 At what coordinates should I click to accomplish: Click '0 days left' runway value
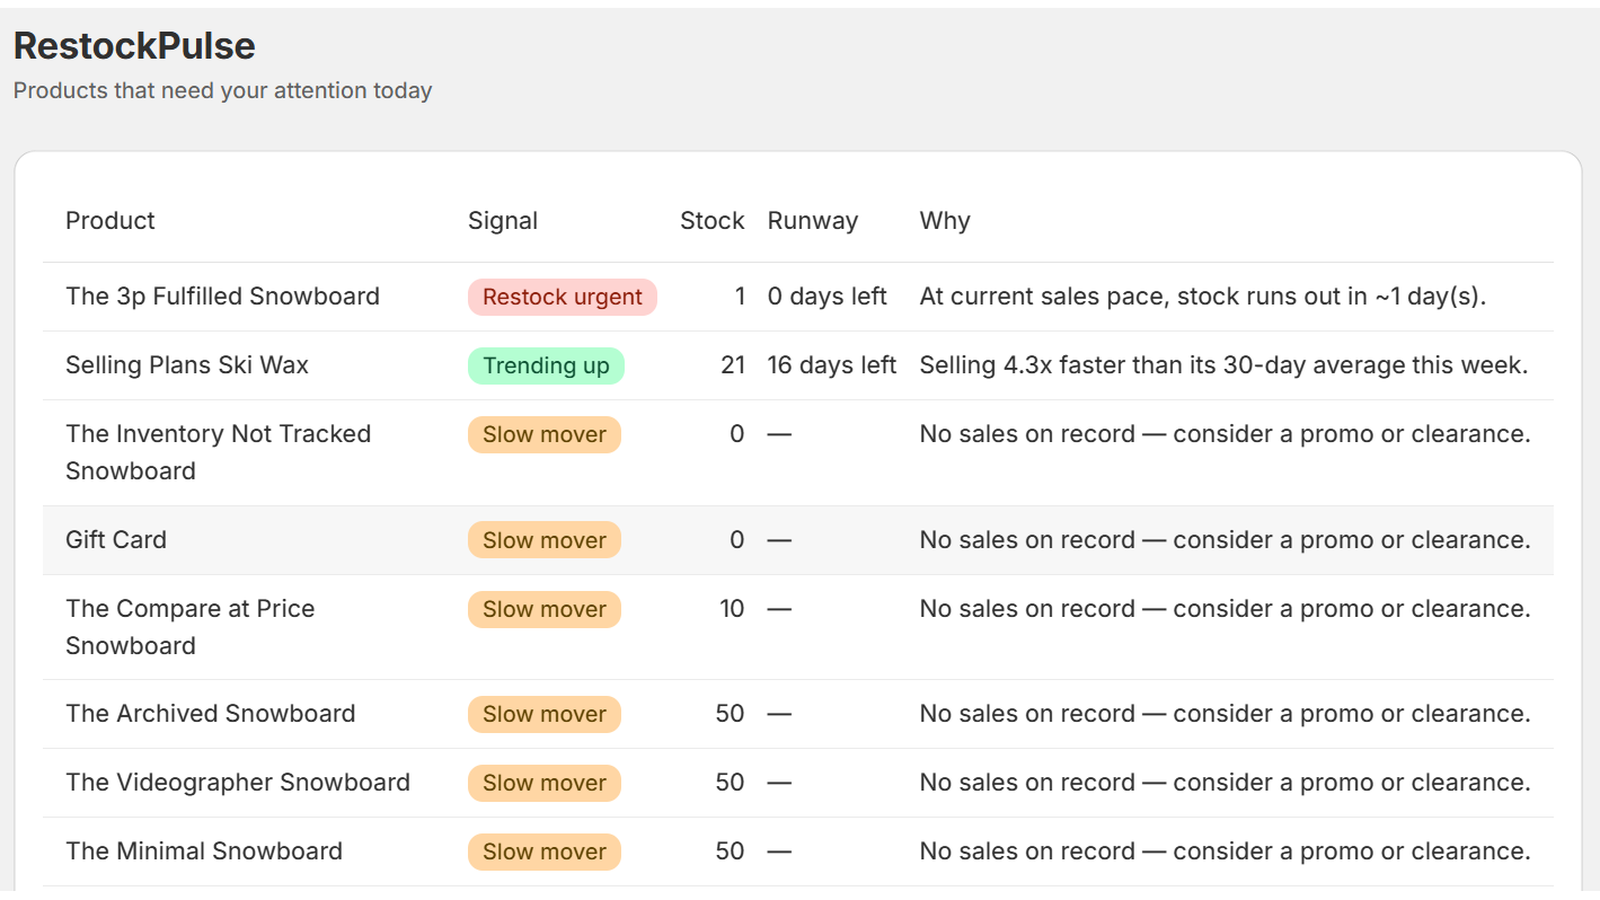(x=827, y=297)
